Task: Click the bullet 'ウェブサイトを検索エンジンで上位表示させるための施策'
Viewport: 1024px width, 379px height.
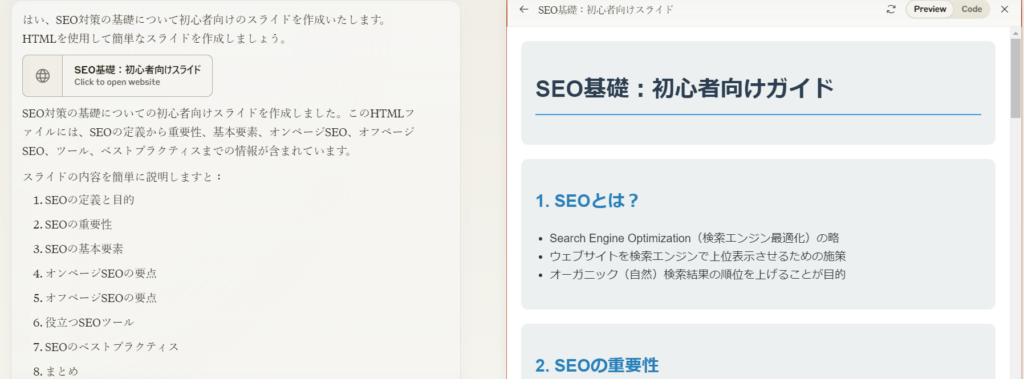Action: [698, 256]
